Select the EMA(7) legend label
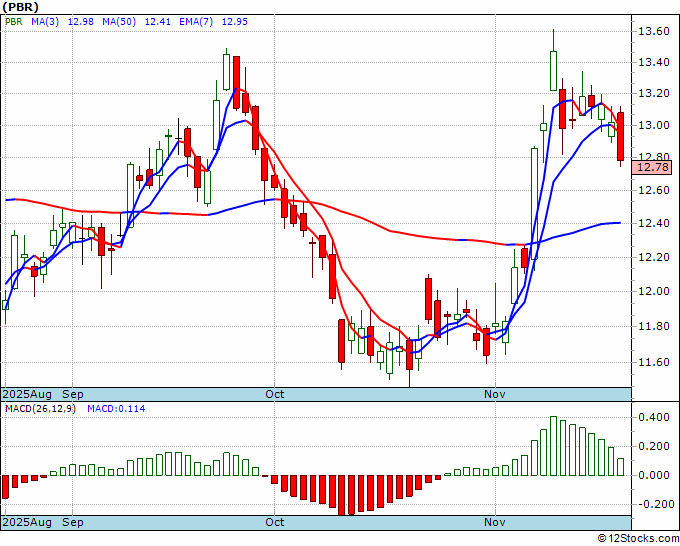The image size is (680, 546). [x=196, y=22]
